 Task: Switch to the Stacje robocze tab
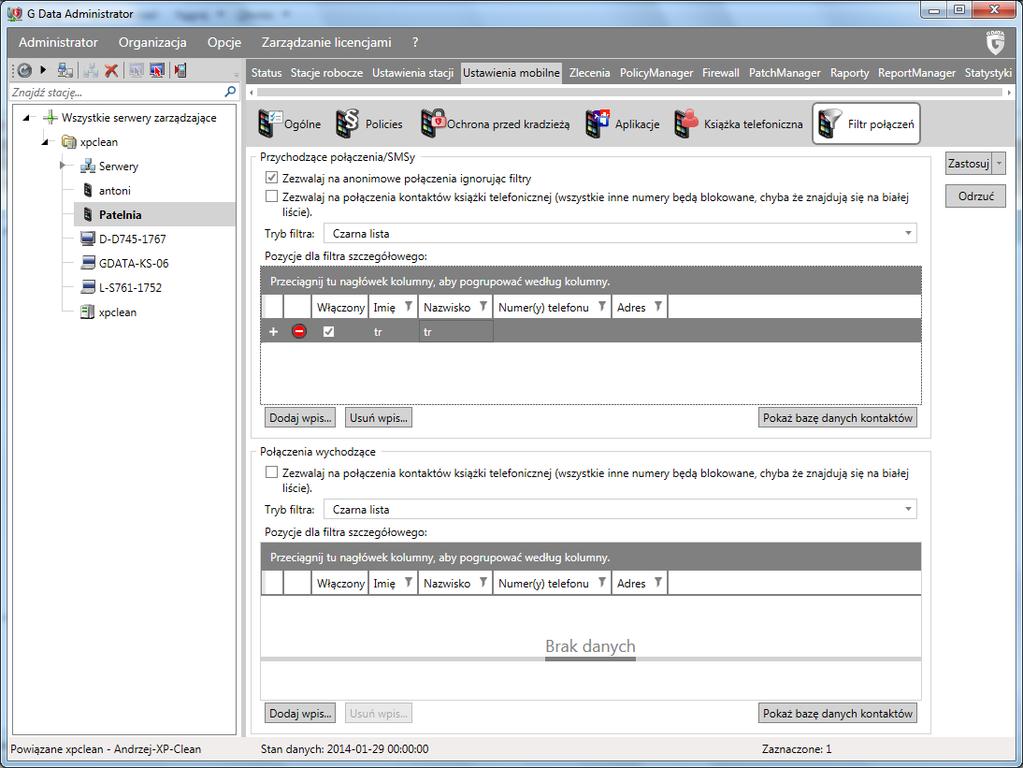(x=326, y=72)
